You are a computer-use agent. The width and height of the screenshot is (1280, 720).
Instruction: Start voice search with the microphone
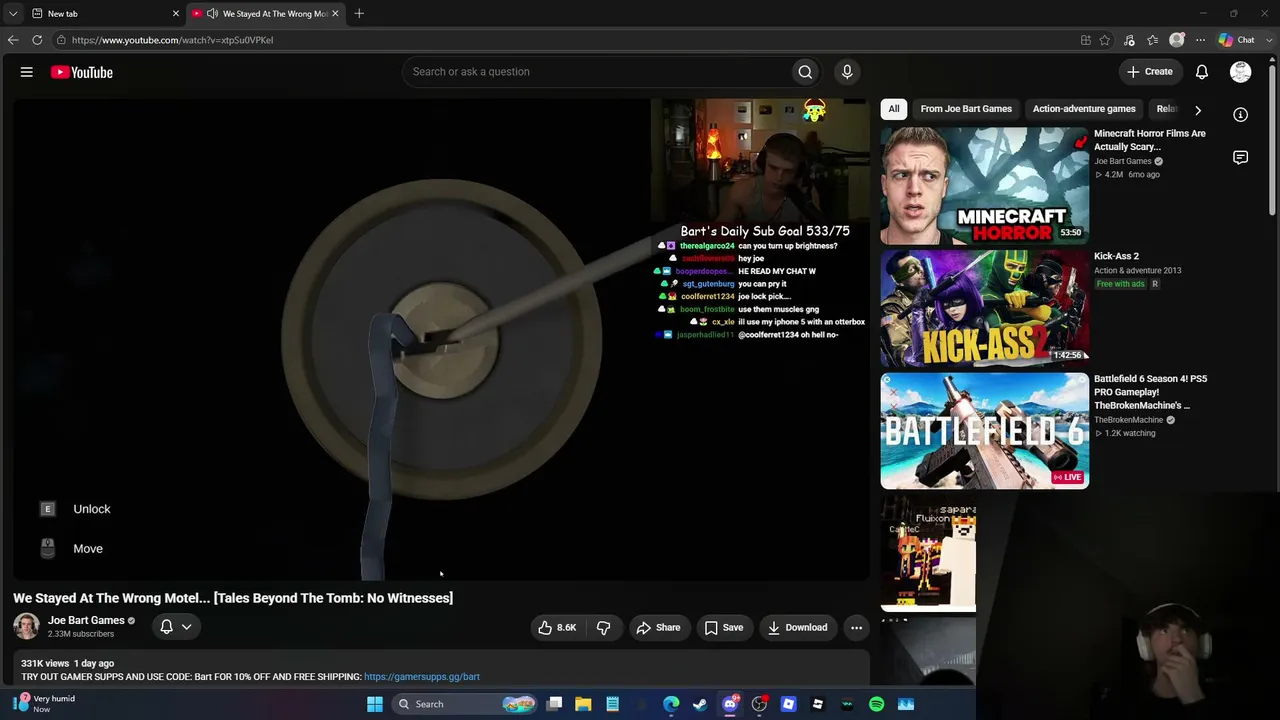847,72
